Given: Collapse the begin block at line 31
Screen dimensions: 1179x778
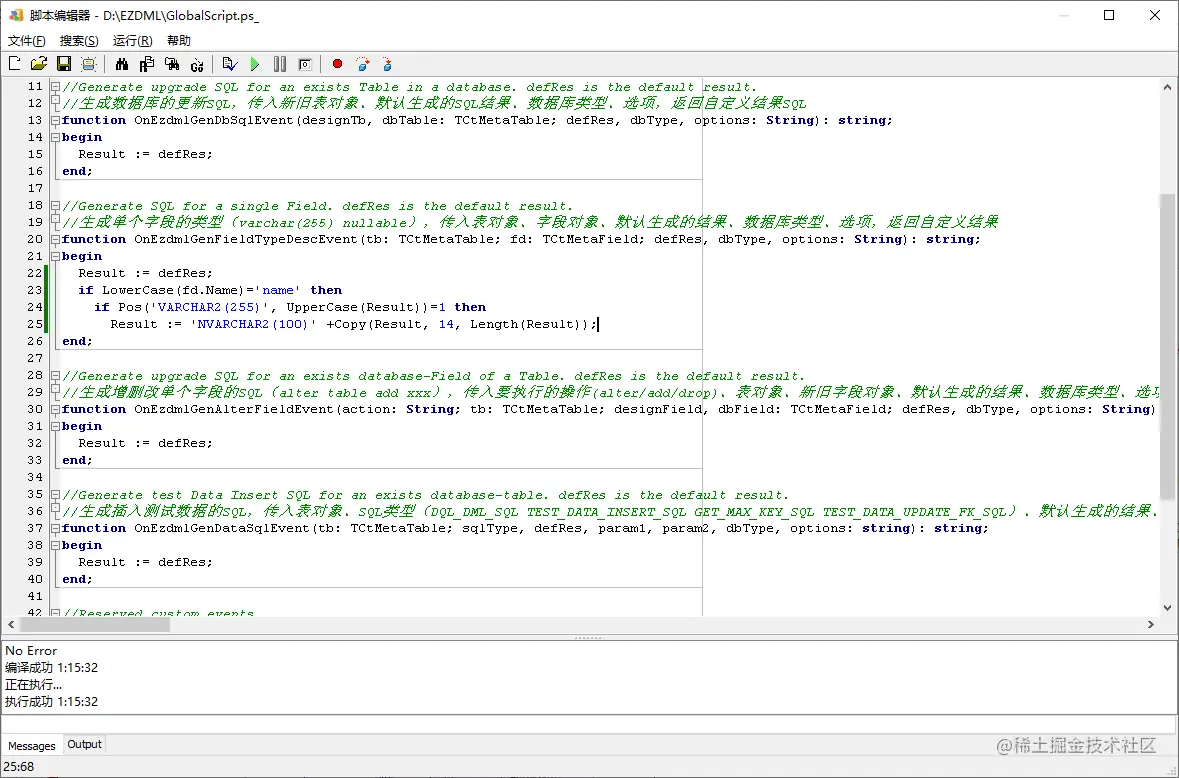Looking at the screenshot, I should [x=55, y=426].
